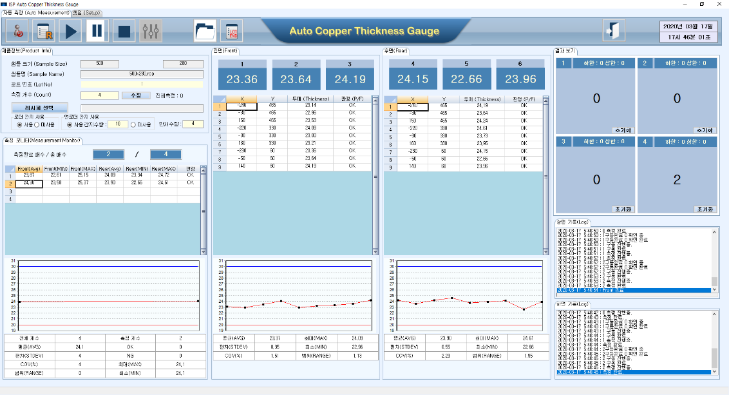Select unused radio in continuous detection group
Image resolution: width=729 pixels, height=395 pixels.
(x=133, y=125)
